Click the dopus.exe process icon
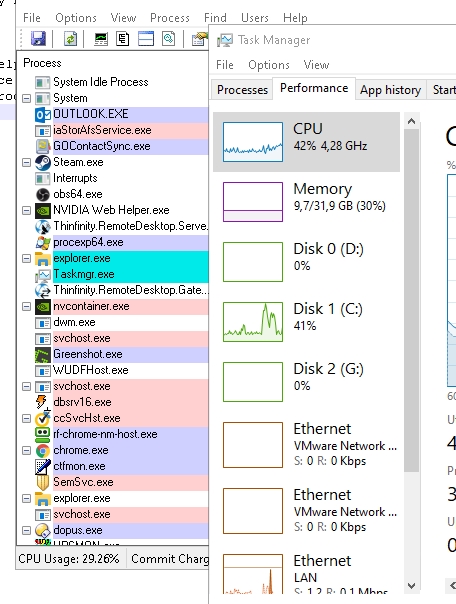 coord(43,530)
